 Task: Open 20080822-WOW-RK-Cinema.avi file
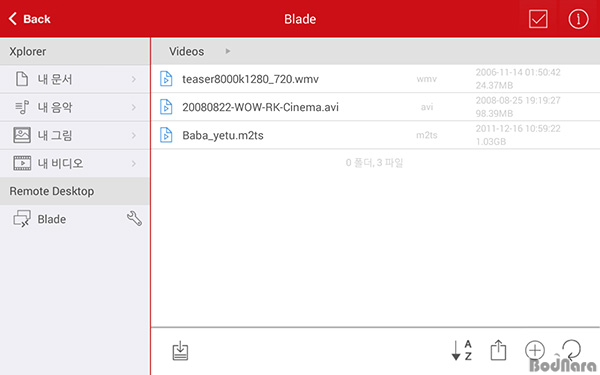coord(375,107)
